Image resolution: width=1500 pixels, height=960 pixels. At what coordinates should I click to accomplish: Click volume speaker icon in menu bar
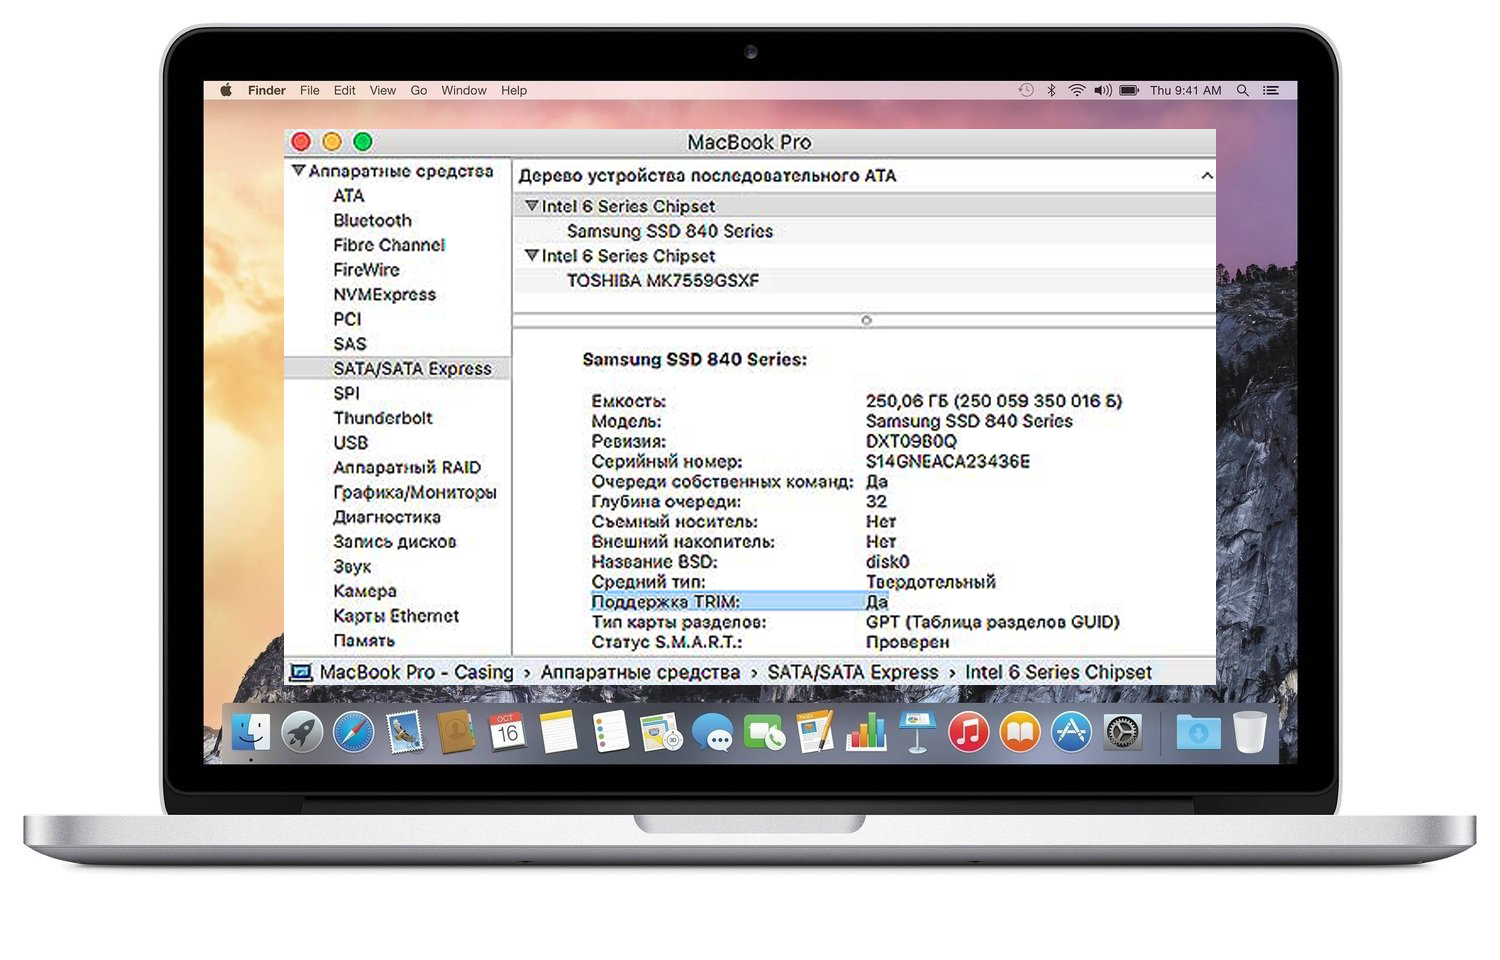pos(1103,90)
